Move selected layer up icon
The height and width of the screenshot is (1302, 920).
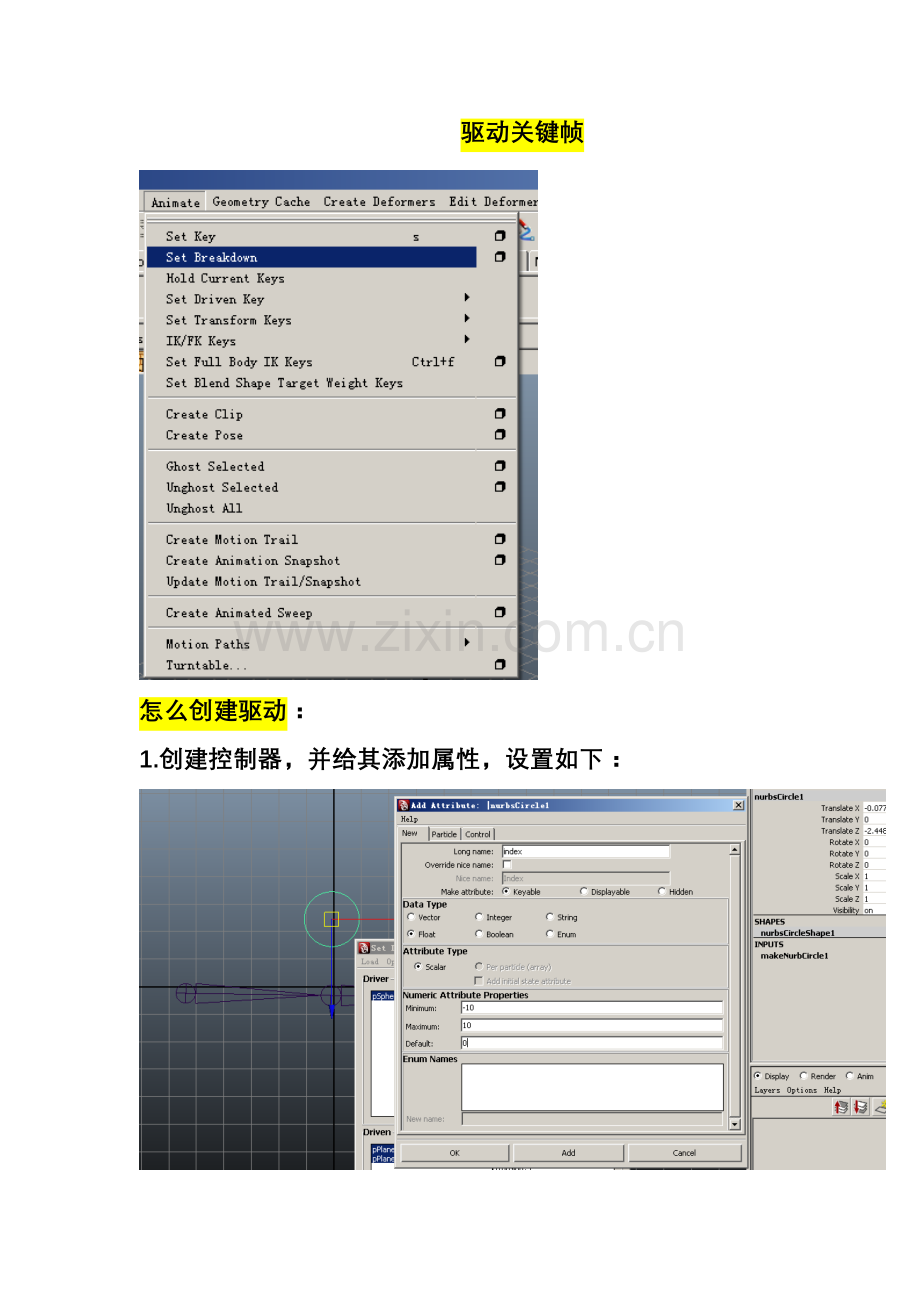(841, 1107)
